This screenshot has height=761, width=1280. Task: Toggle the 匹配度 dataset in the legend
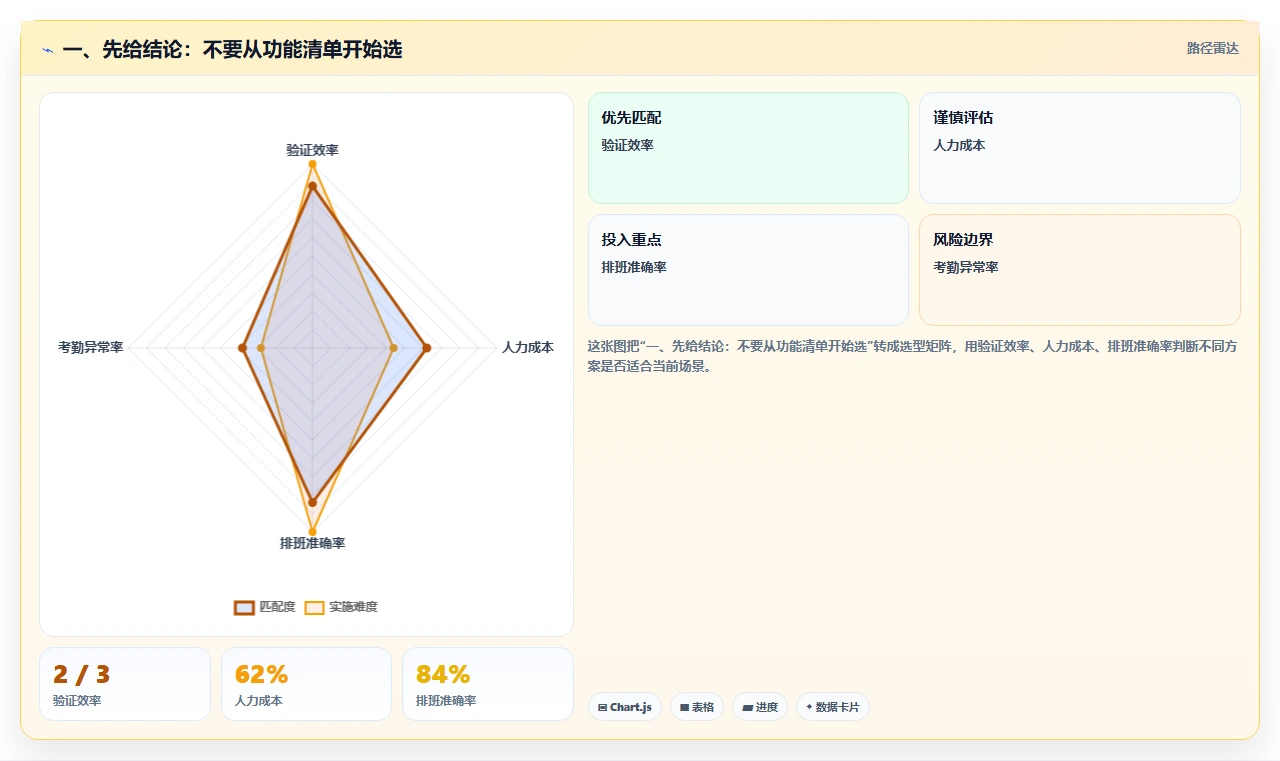(x=265, y=607)
